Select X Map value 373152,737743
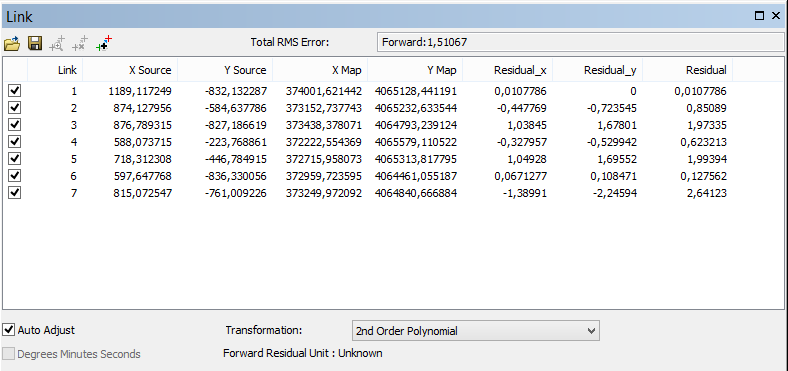This screenshot has height=371, width=788. pyautogui.click(x=324, y=108)
